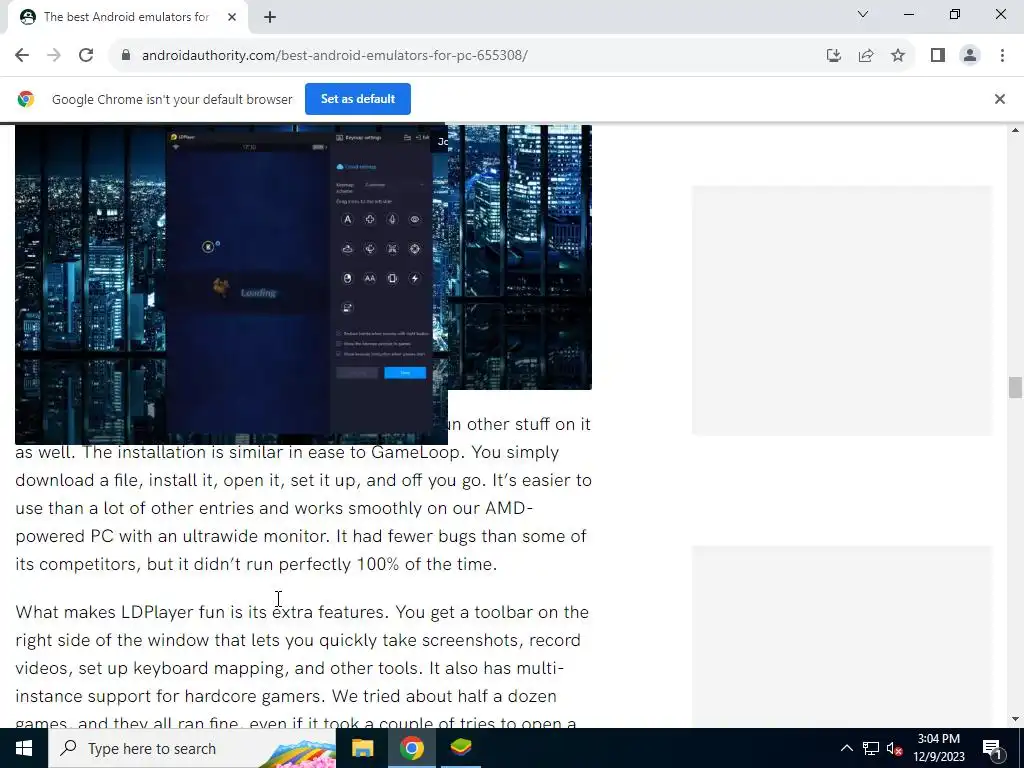Close the Android emulators tab
This screenshot has height=768, width=1024.
(x=232, y=17)
